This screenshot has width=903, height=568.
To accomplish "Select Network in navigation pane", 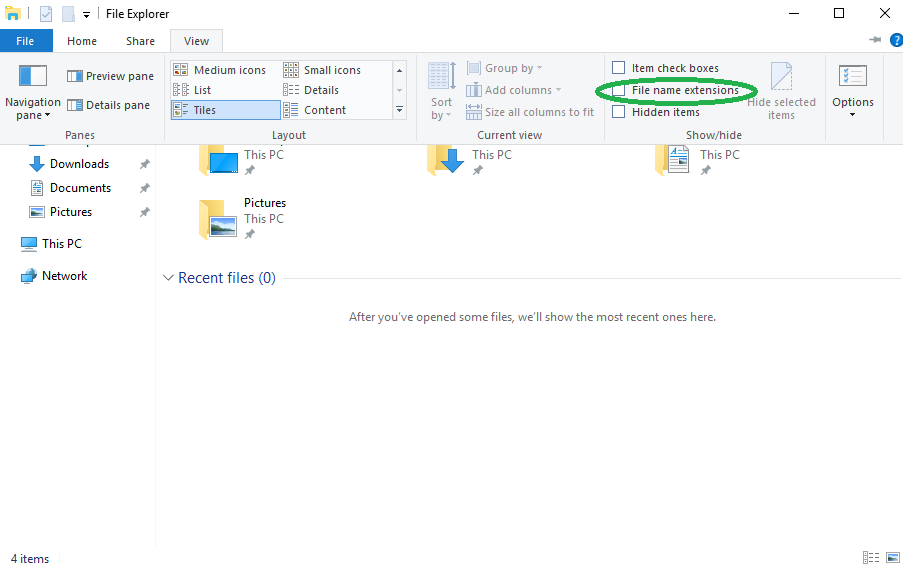I will tap(64, 276).
